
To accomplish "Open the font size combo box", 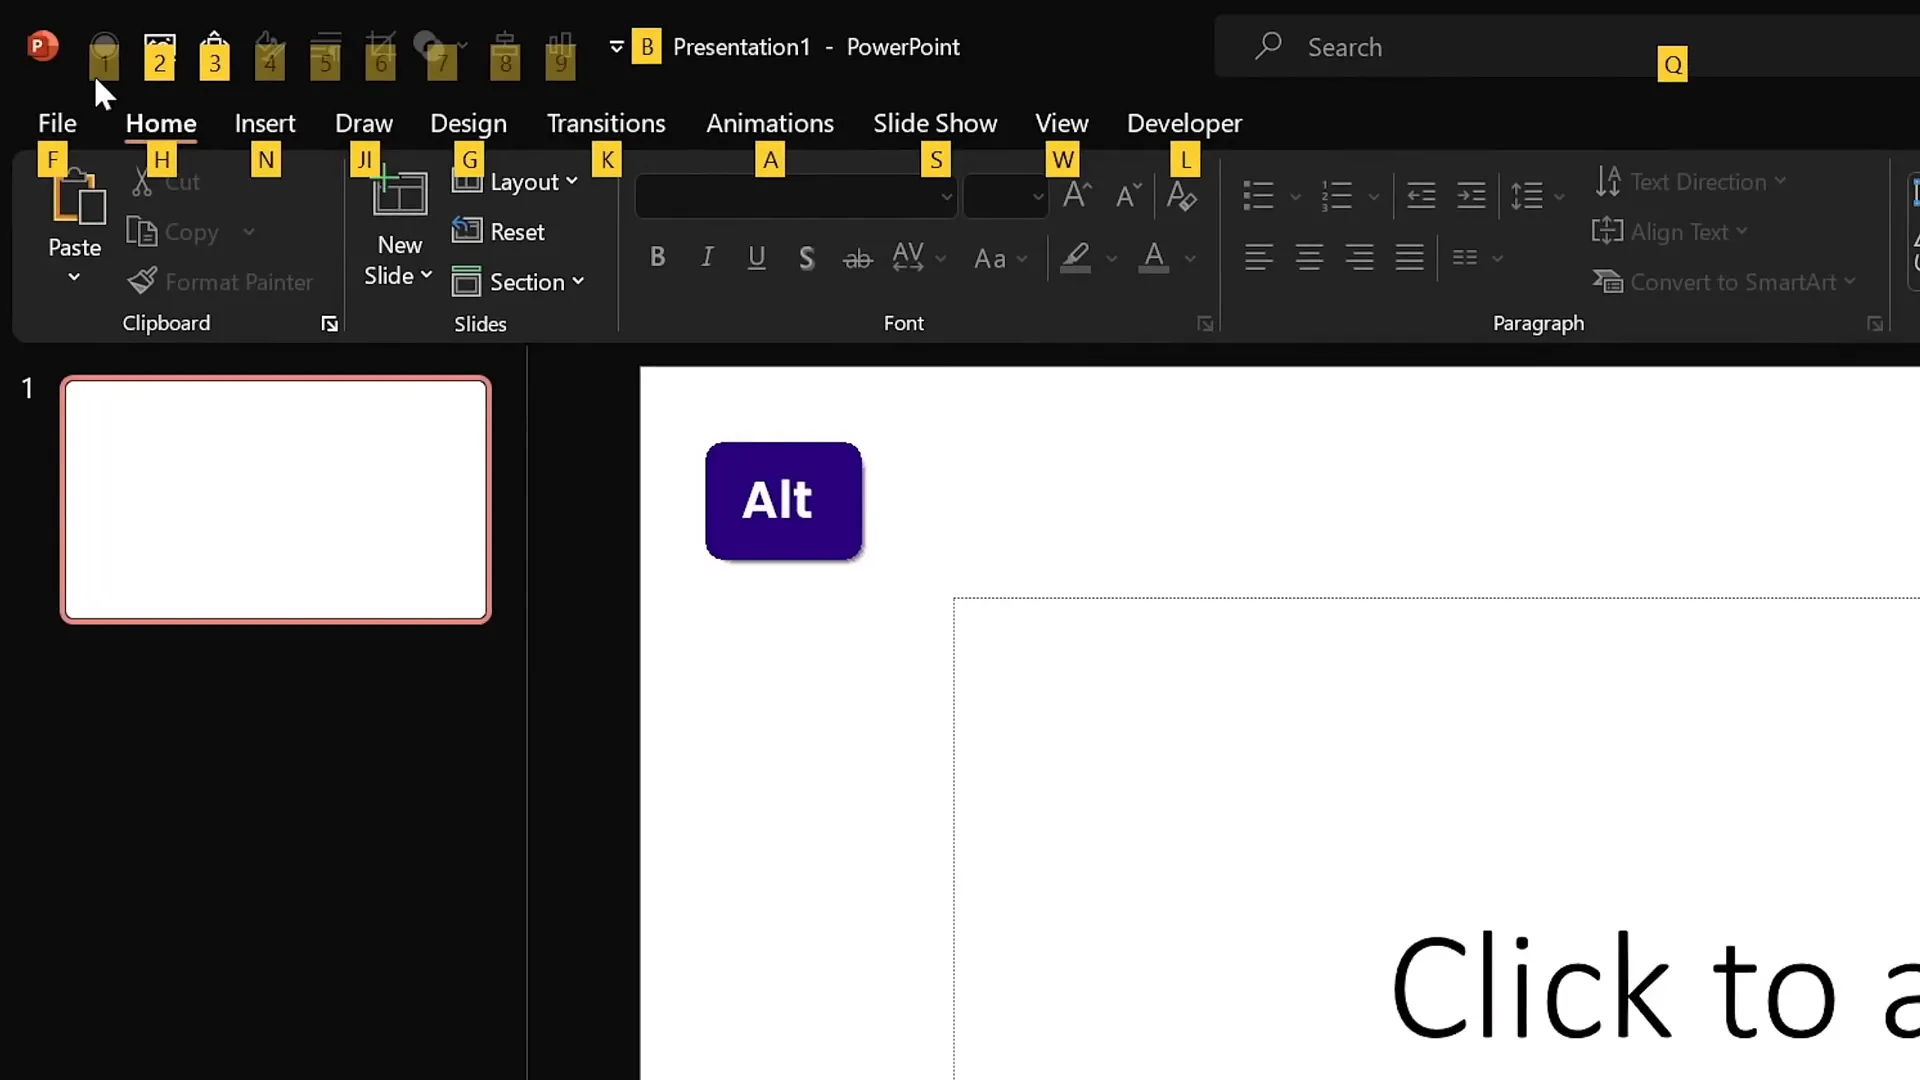I will click(x=1006, y=196).
